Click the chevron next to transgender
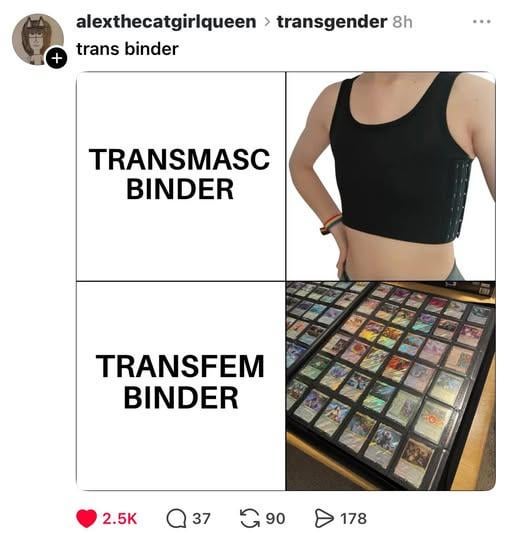This screenshot has height=540, width=510. click(x=267, y=22)
